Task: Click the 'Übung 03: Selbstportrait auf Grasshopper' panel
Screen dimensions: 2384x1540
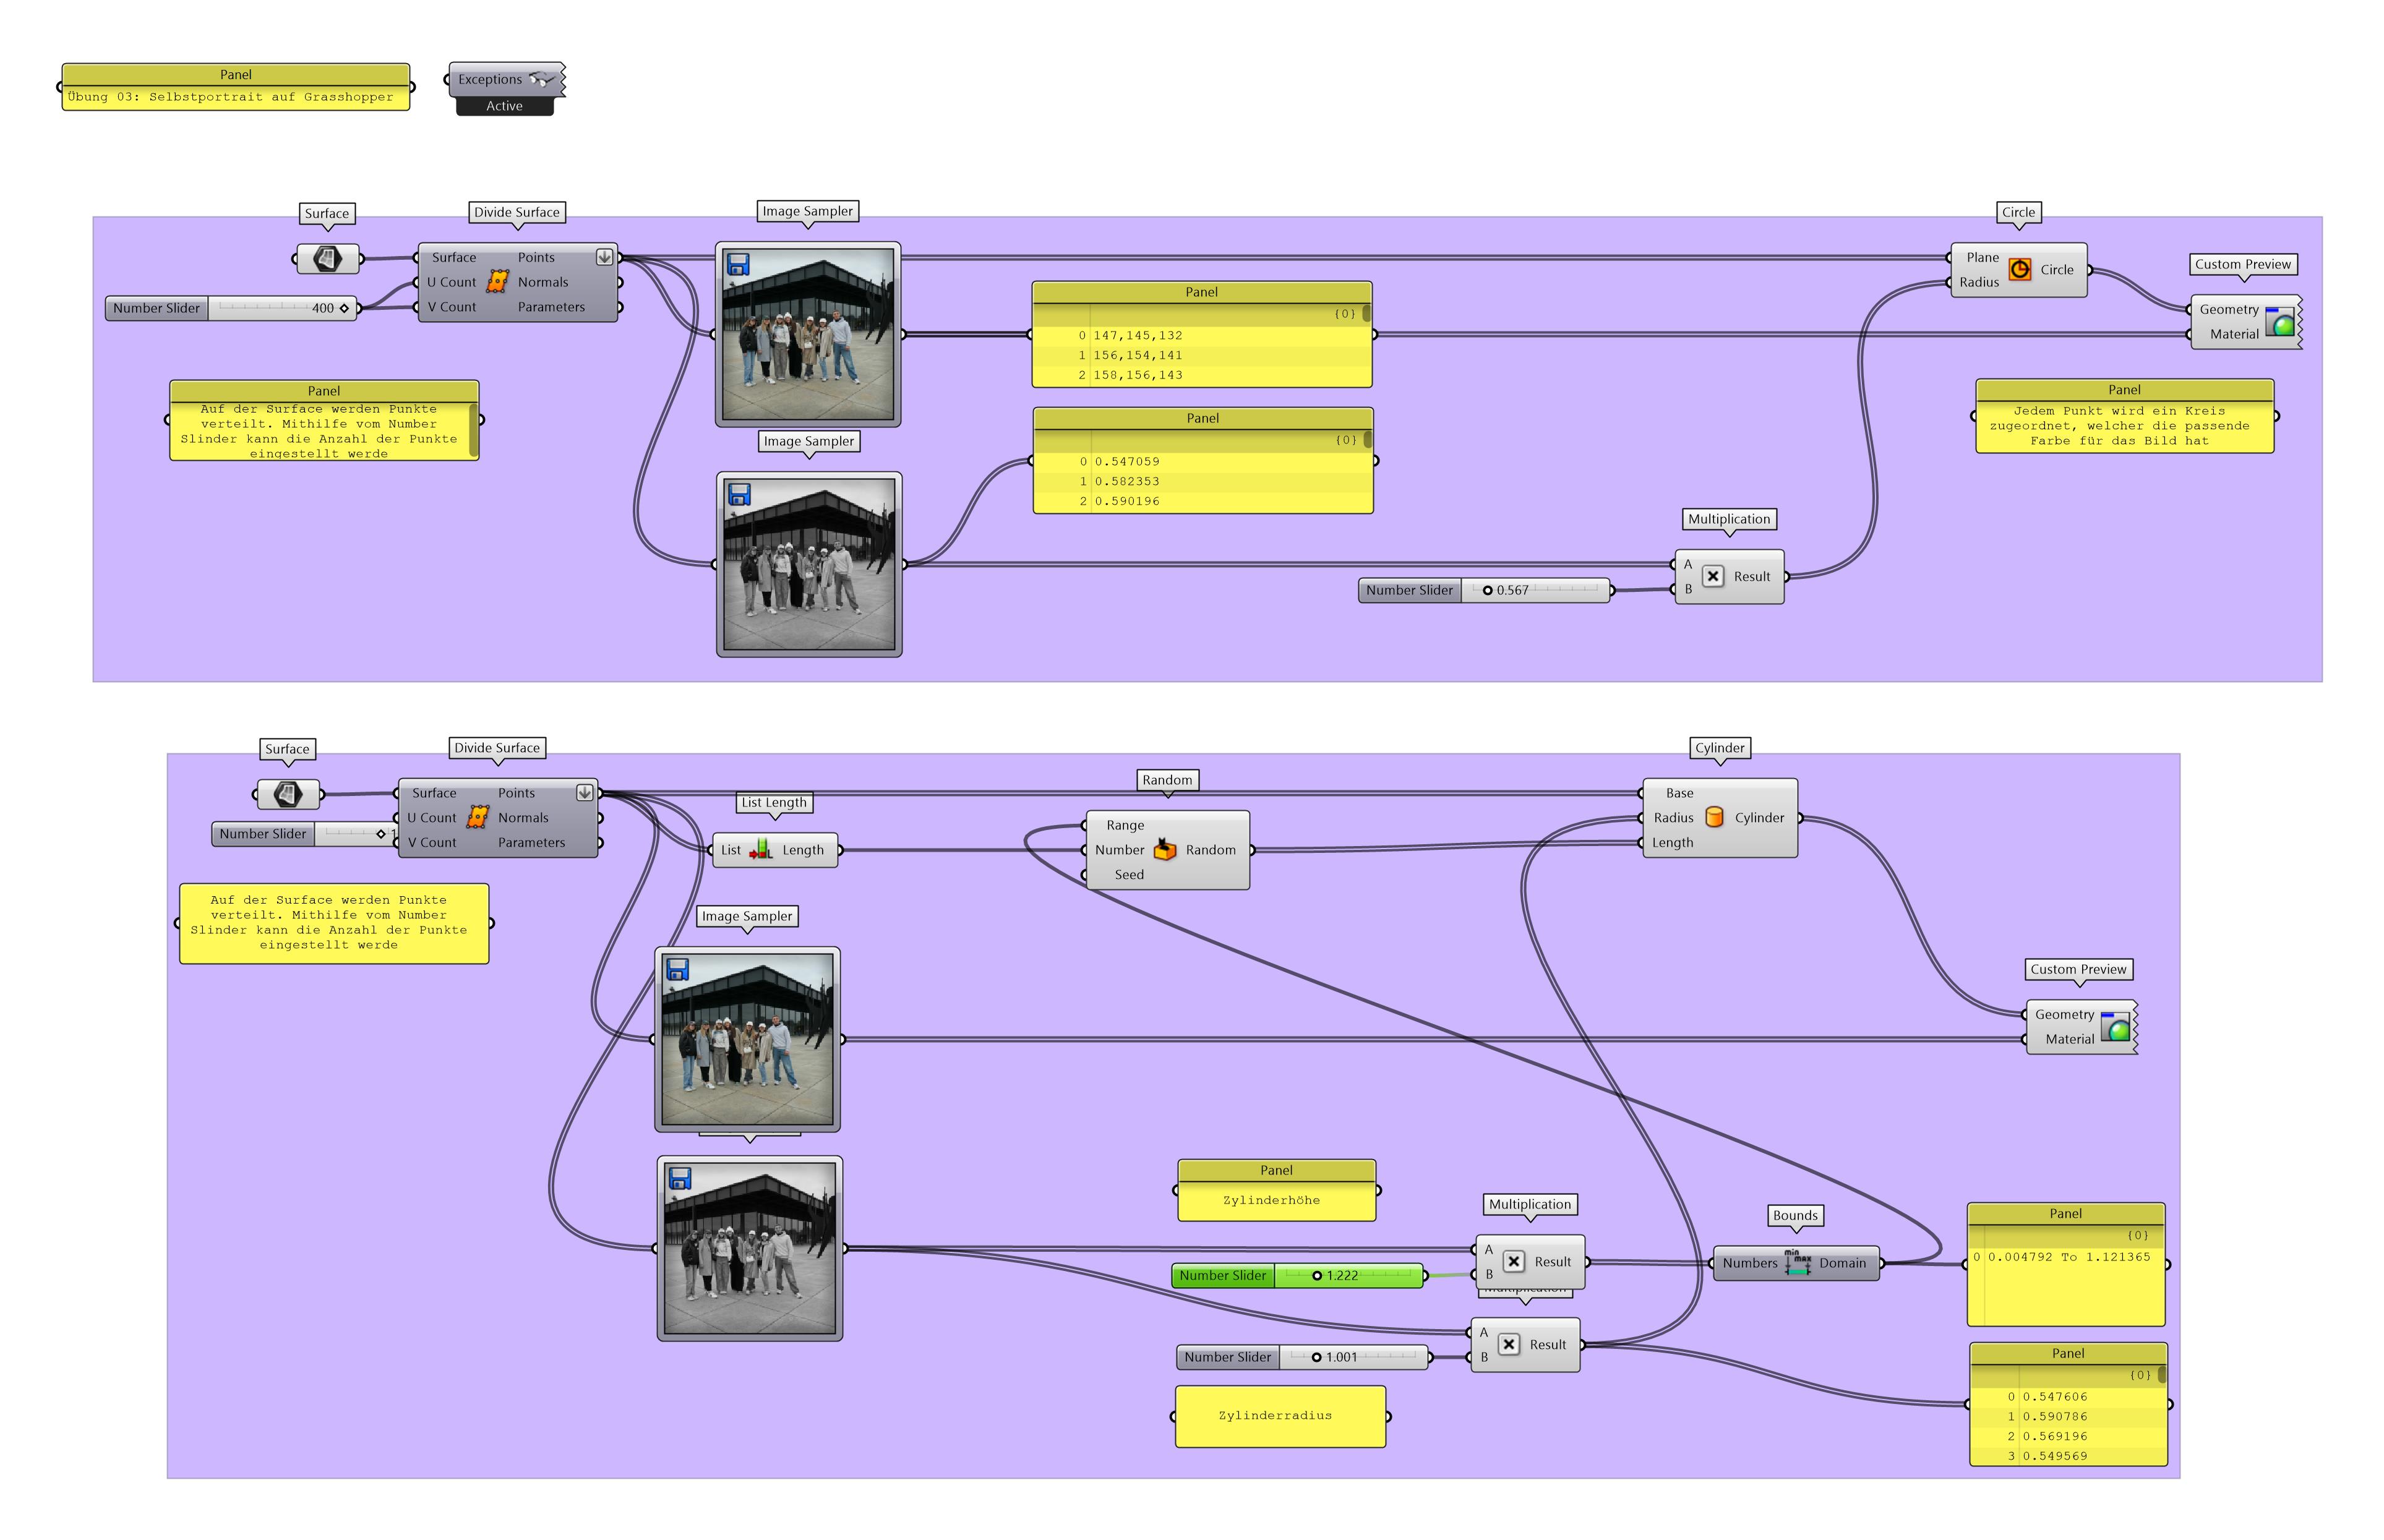Action: tap(236, 97)
